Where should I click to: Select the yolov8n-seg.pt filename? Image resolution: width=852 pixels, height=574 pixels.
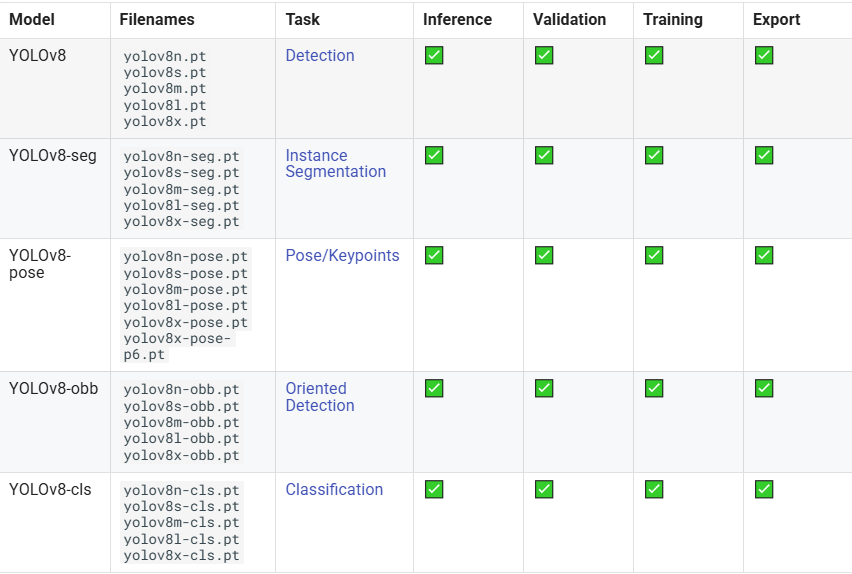tap(181, 157)
